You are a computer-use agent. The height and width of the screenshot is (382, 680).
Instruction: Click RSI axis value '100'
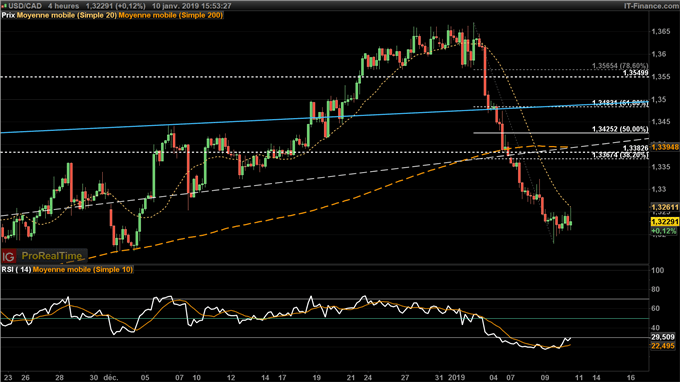click(x=657, y=270)
